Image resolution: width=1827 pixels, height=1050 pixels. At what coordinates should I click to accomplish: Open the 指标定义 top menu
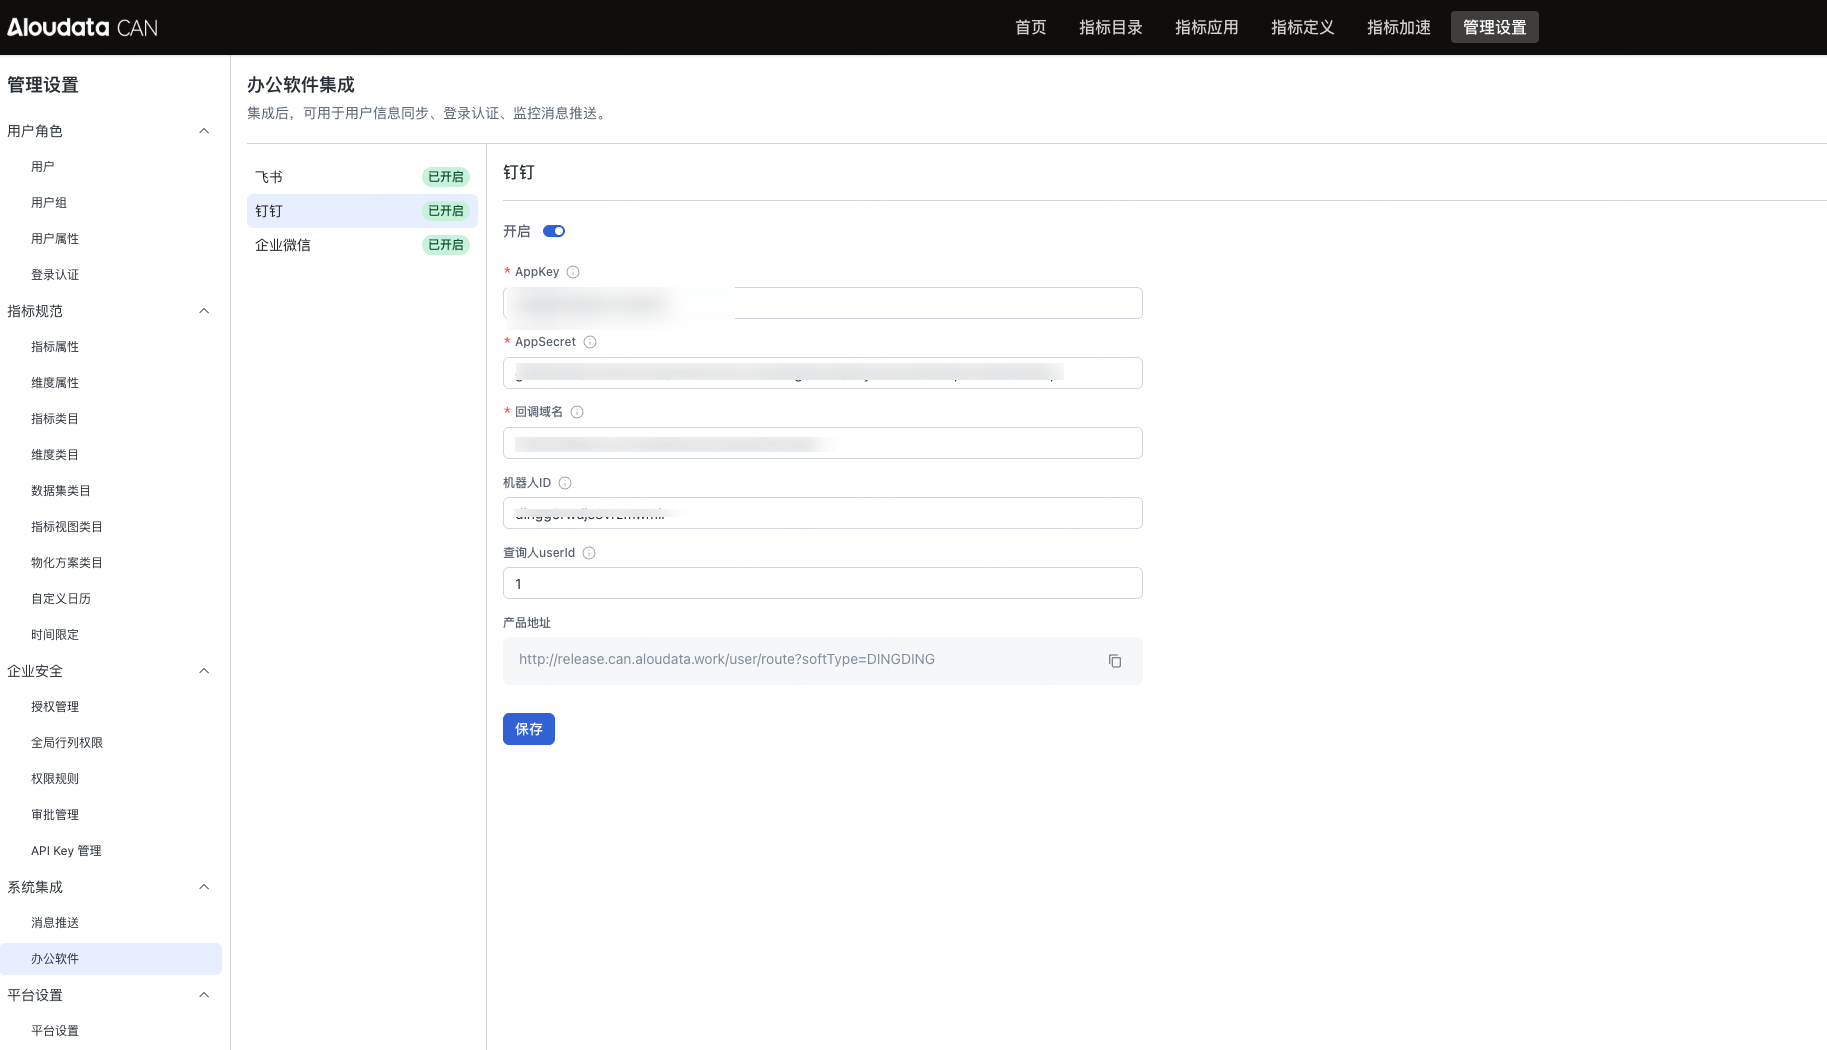(1303, 27)
